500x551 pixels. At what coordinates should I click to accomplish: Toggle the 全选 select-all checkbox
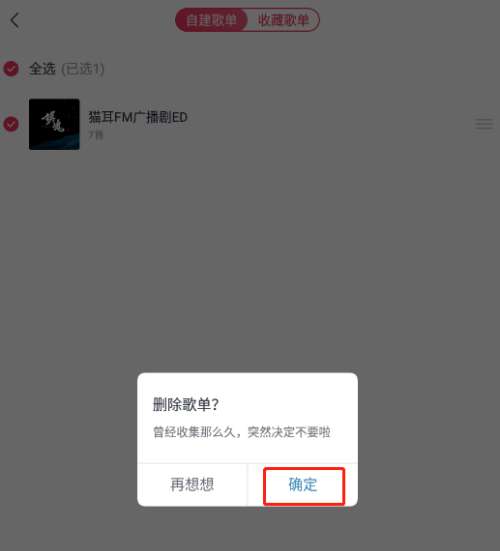[x=11, y=69]
